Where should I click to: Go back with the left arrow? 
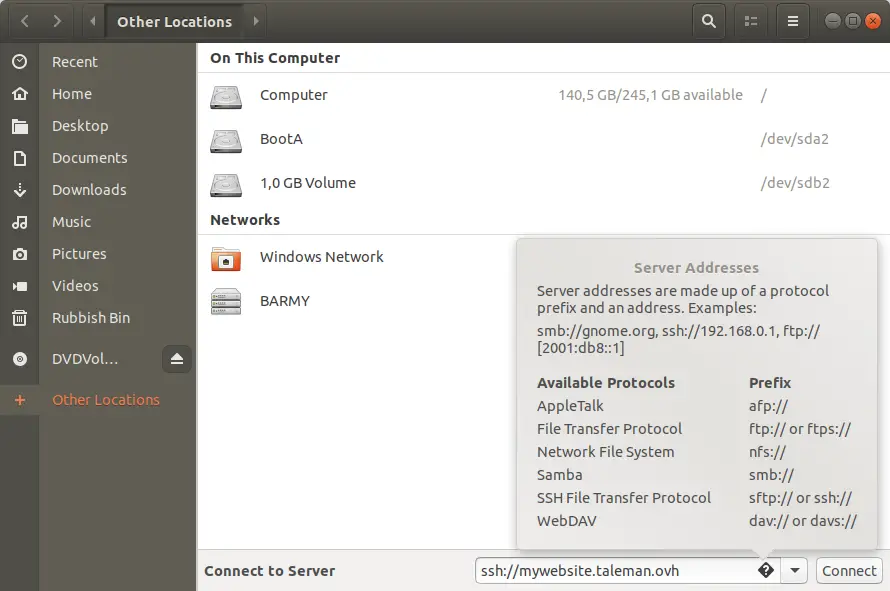pyautogui.click(x=25, y=21)
